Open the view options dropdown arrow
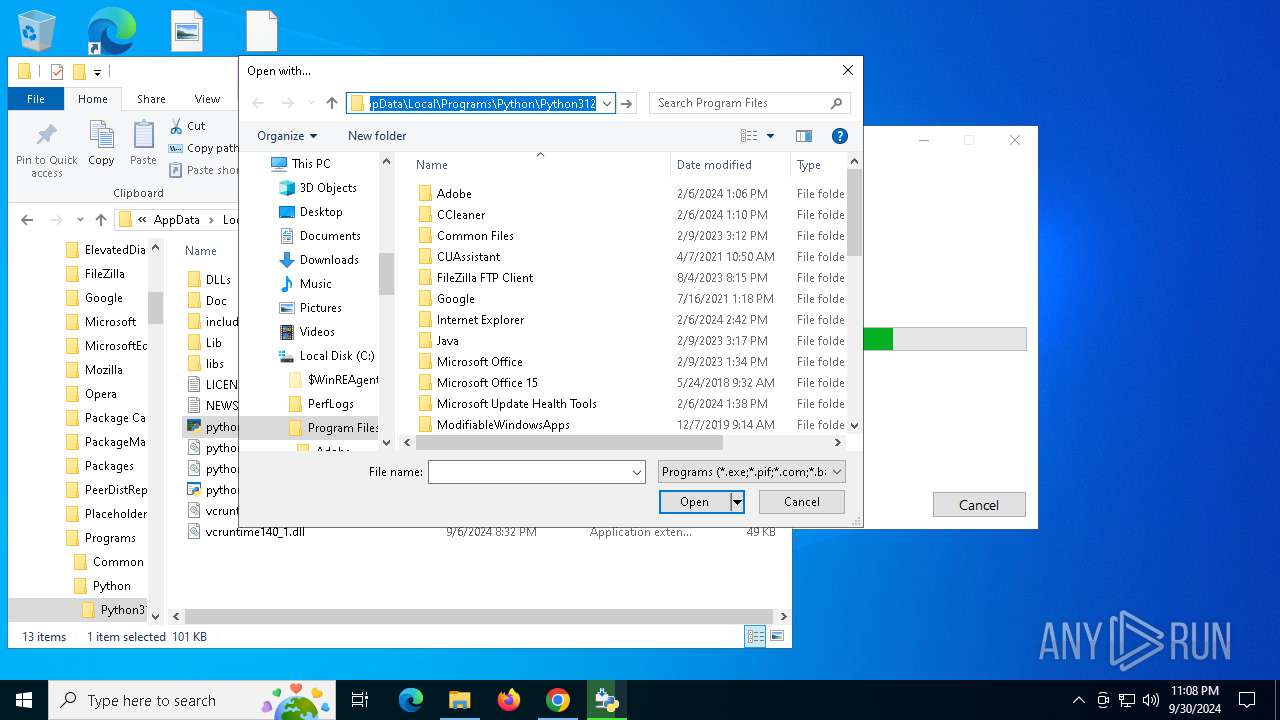Screen dimensions: 1280x720 coord(770,136)
